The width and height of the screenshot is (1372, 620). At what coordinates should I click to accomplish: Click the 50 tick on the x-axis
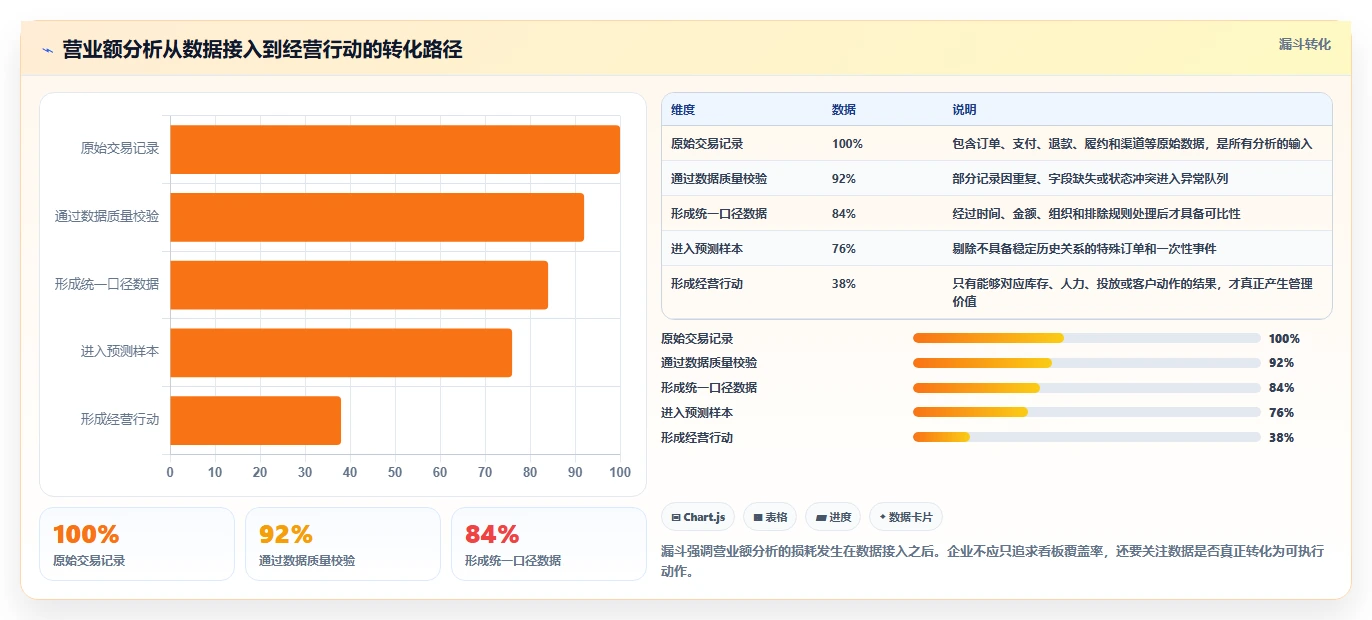(395, 472)
